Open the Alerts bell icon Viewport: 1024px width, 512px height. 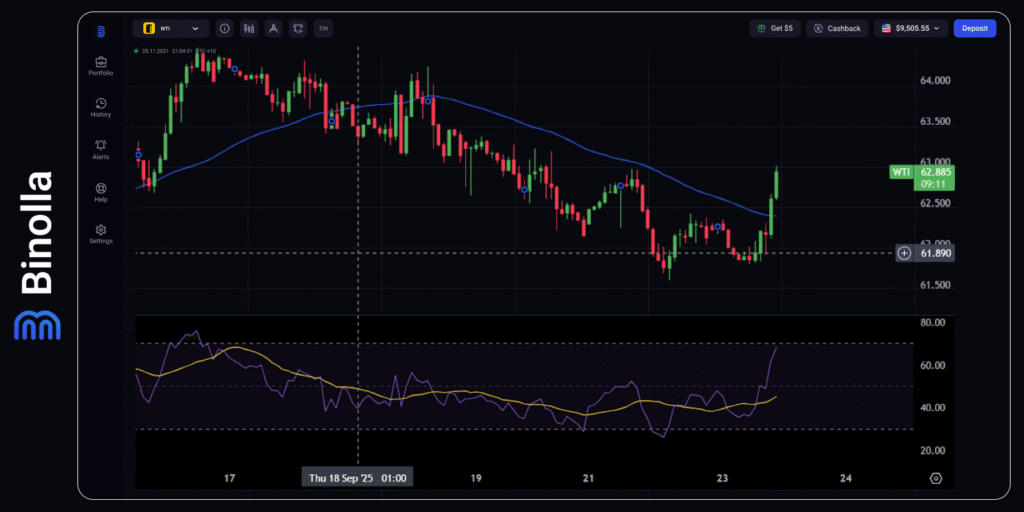pos(100,146)
